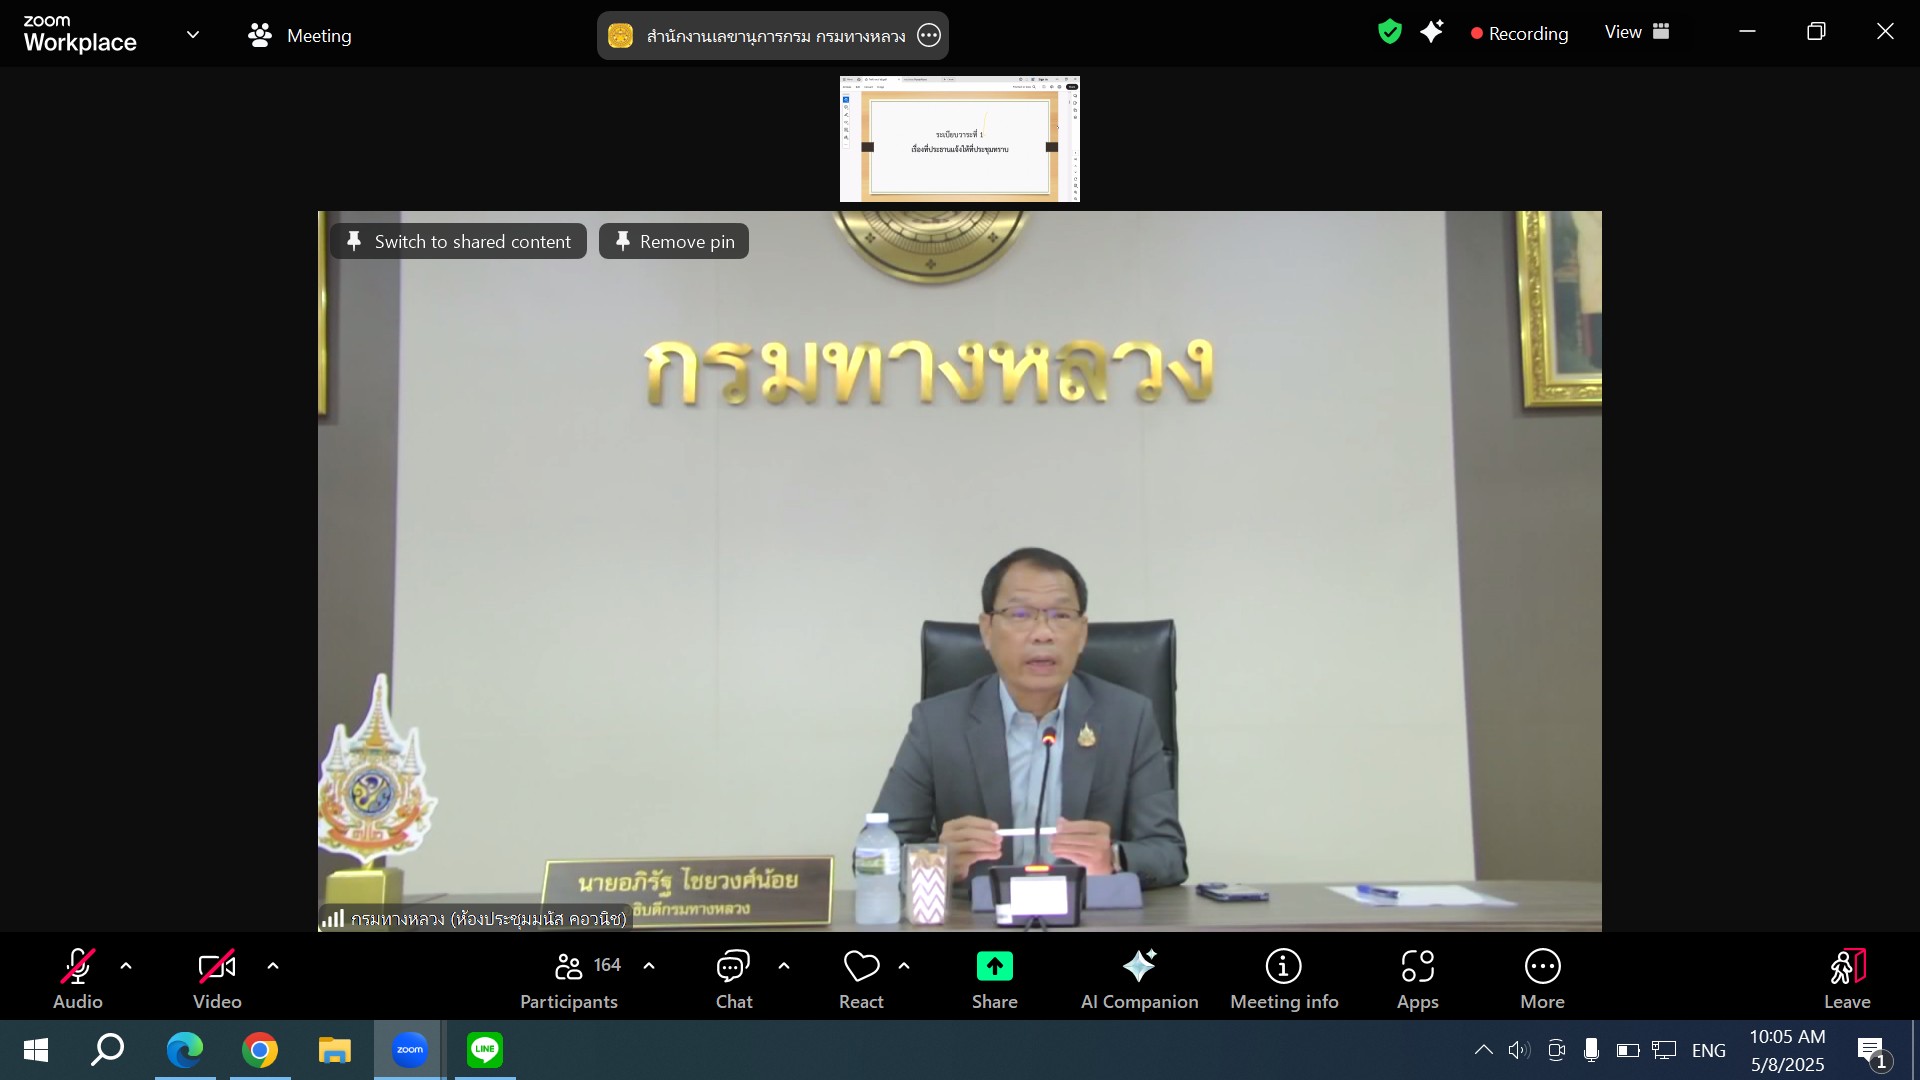
Task: Remove pin from pinned video
Action: (x=674, y=242)
